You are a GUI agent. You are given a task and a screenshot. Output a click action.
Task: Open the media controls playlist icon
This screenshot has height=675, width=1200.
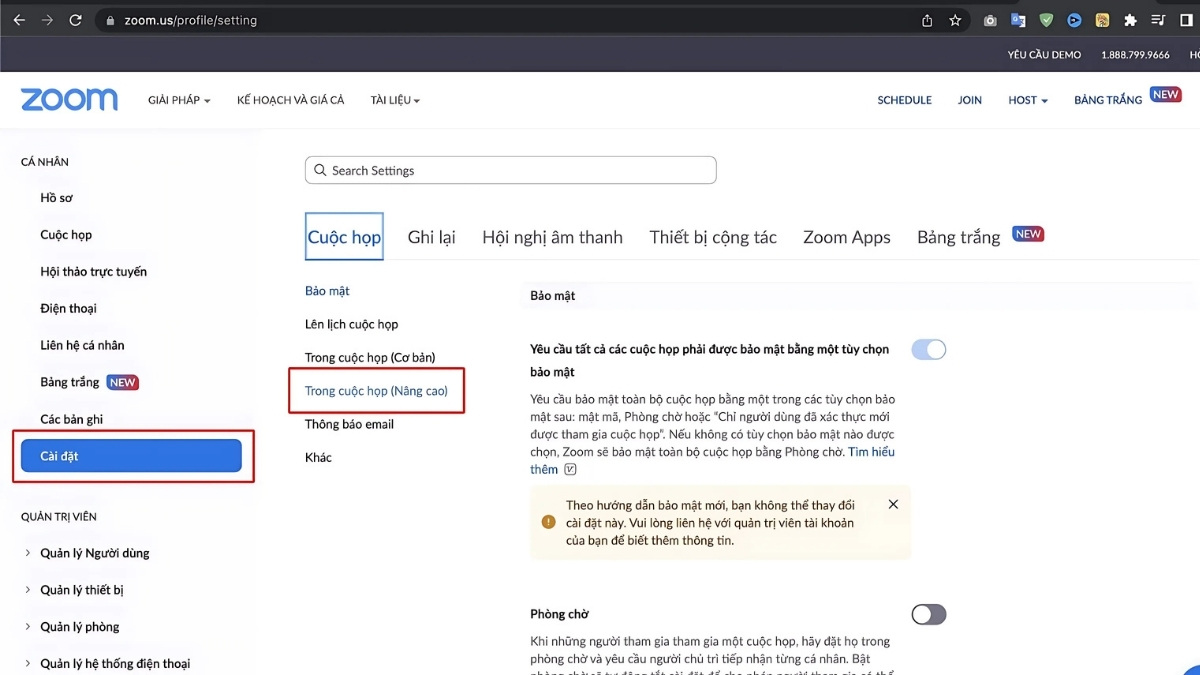click(1158, 20)
